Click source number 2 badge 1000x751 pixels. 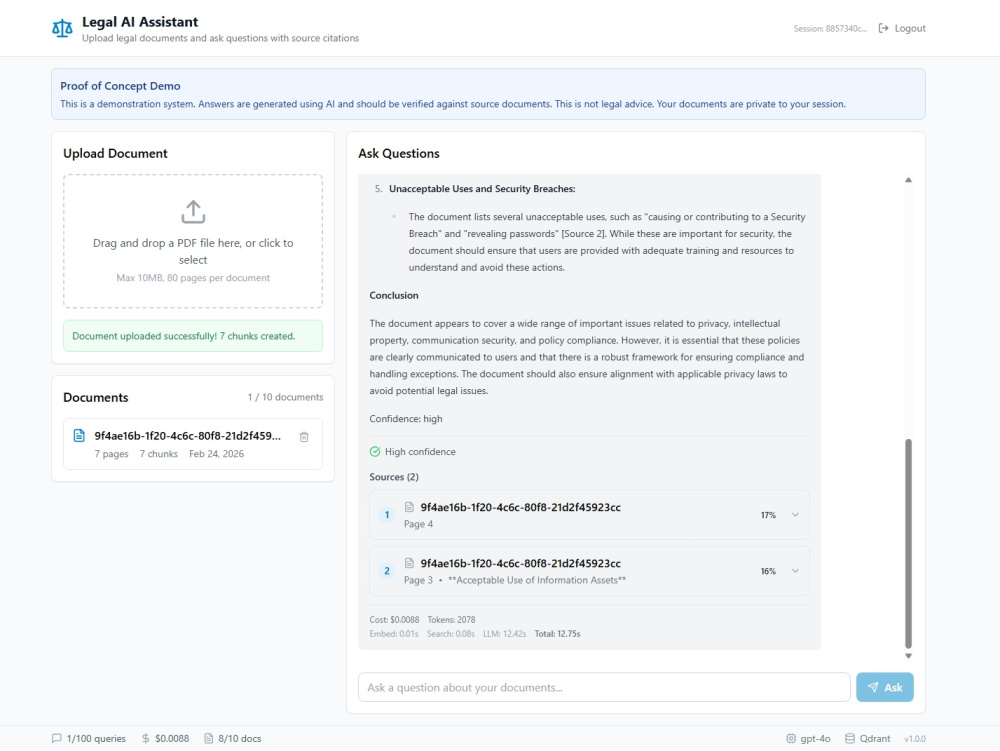tap(386, 571)
